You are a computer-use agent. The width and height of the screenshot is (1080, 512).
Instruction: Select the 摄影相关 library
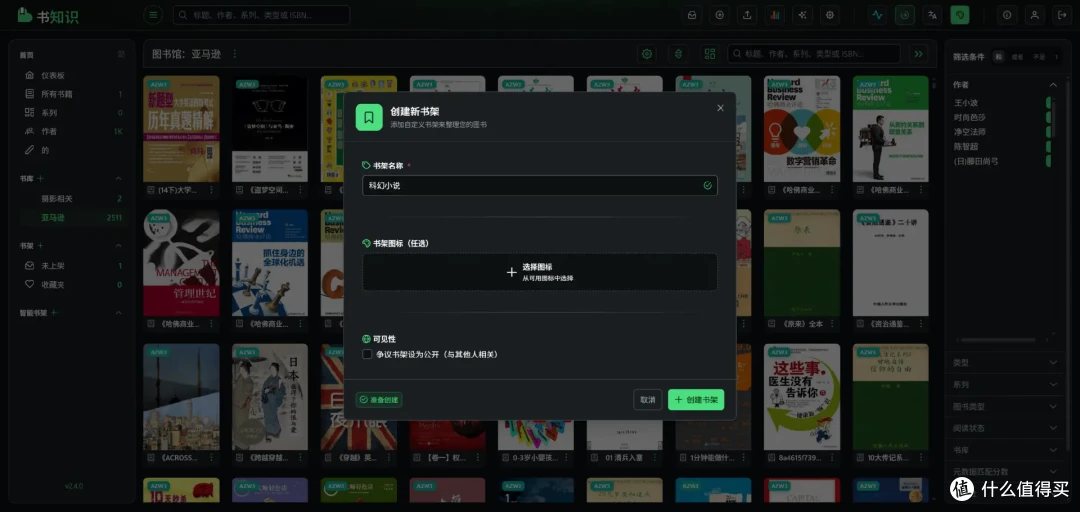pos(74,198)
